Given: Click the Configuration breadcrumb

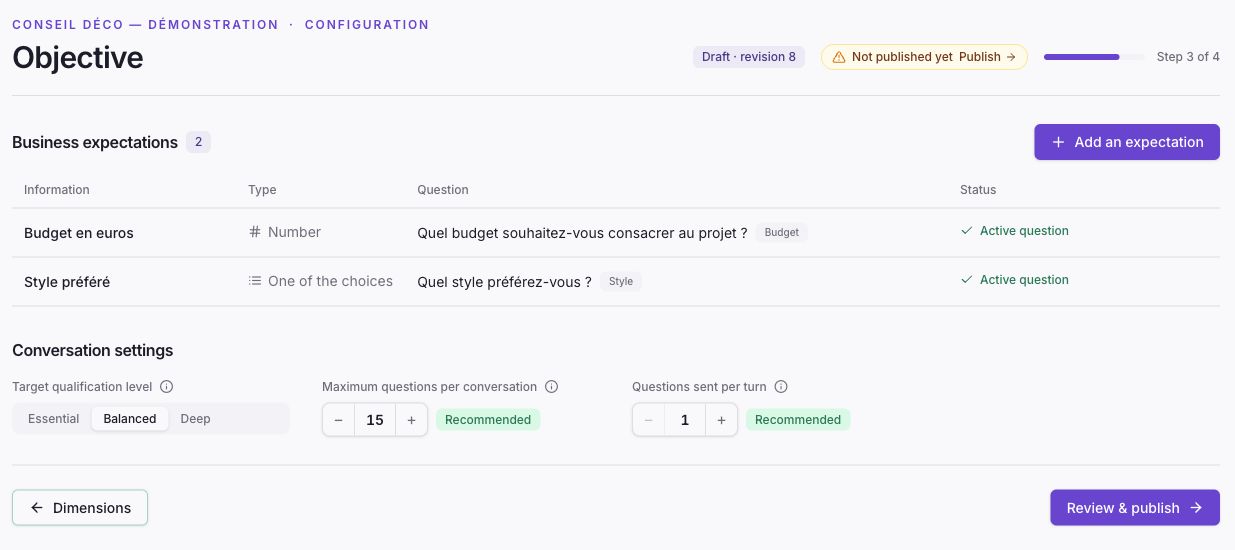Looking at the screenshot, I should coord(367,24).
